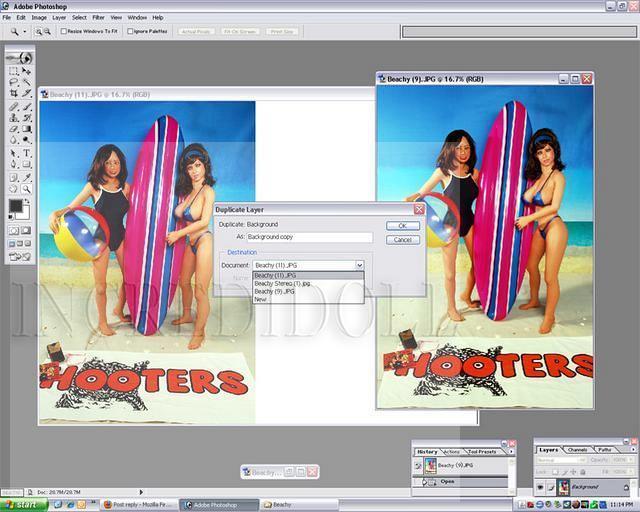Viewport: 640px width, 512px height.
Task: Switch to Standard Screen mode
Action: 12,244
